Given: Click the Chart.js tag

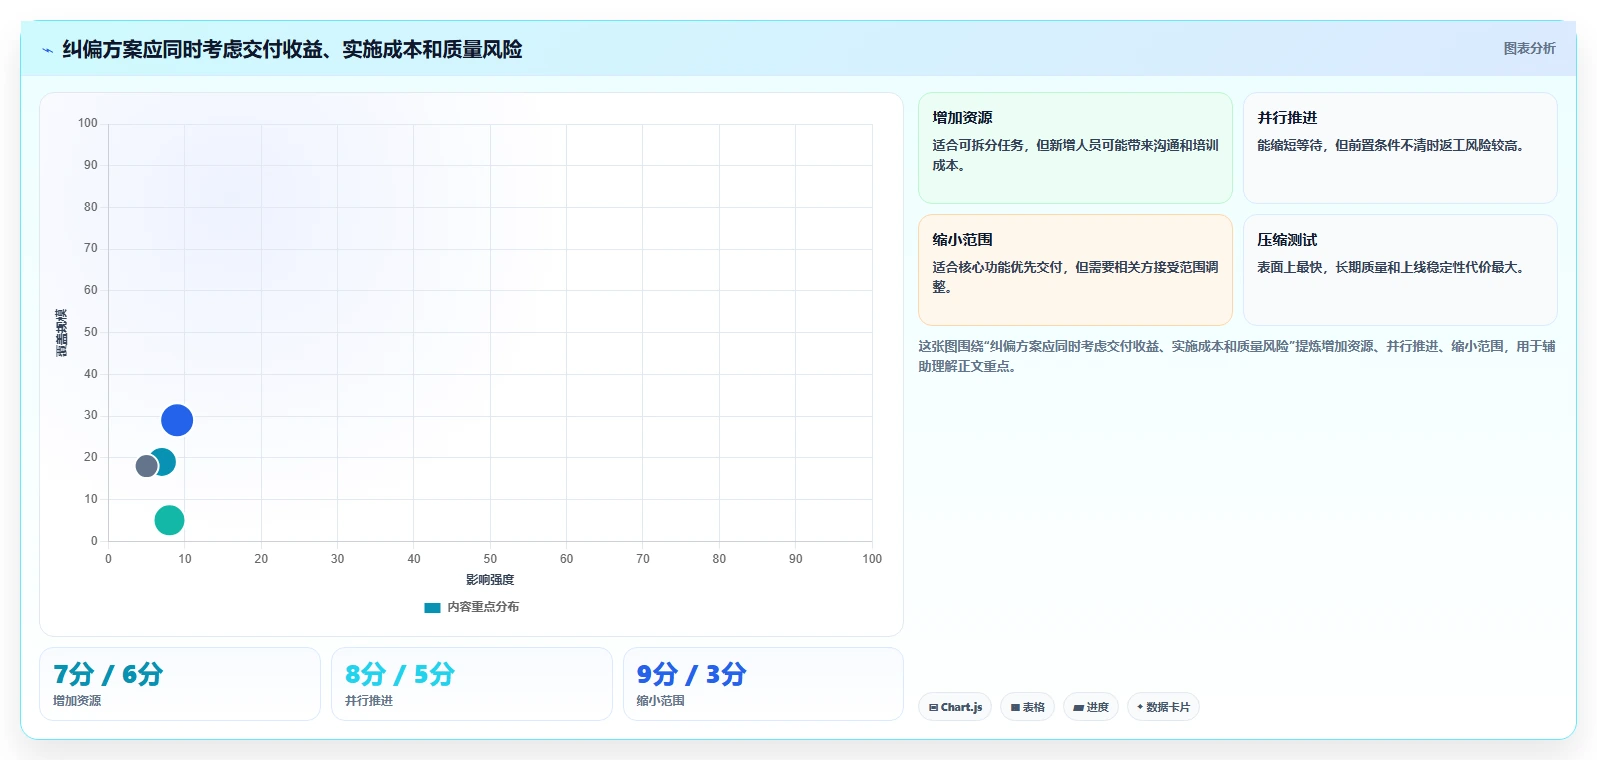Looking at the screenshot, I should point(955,707).
